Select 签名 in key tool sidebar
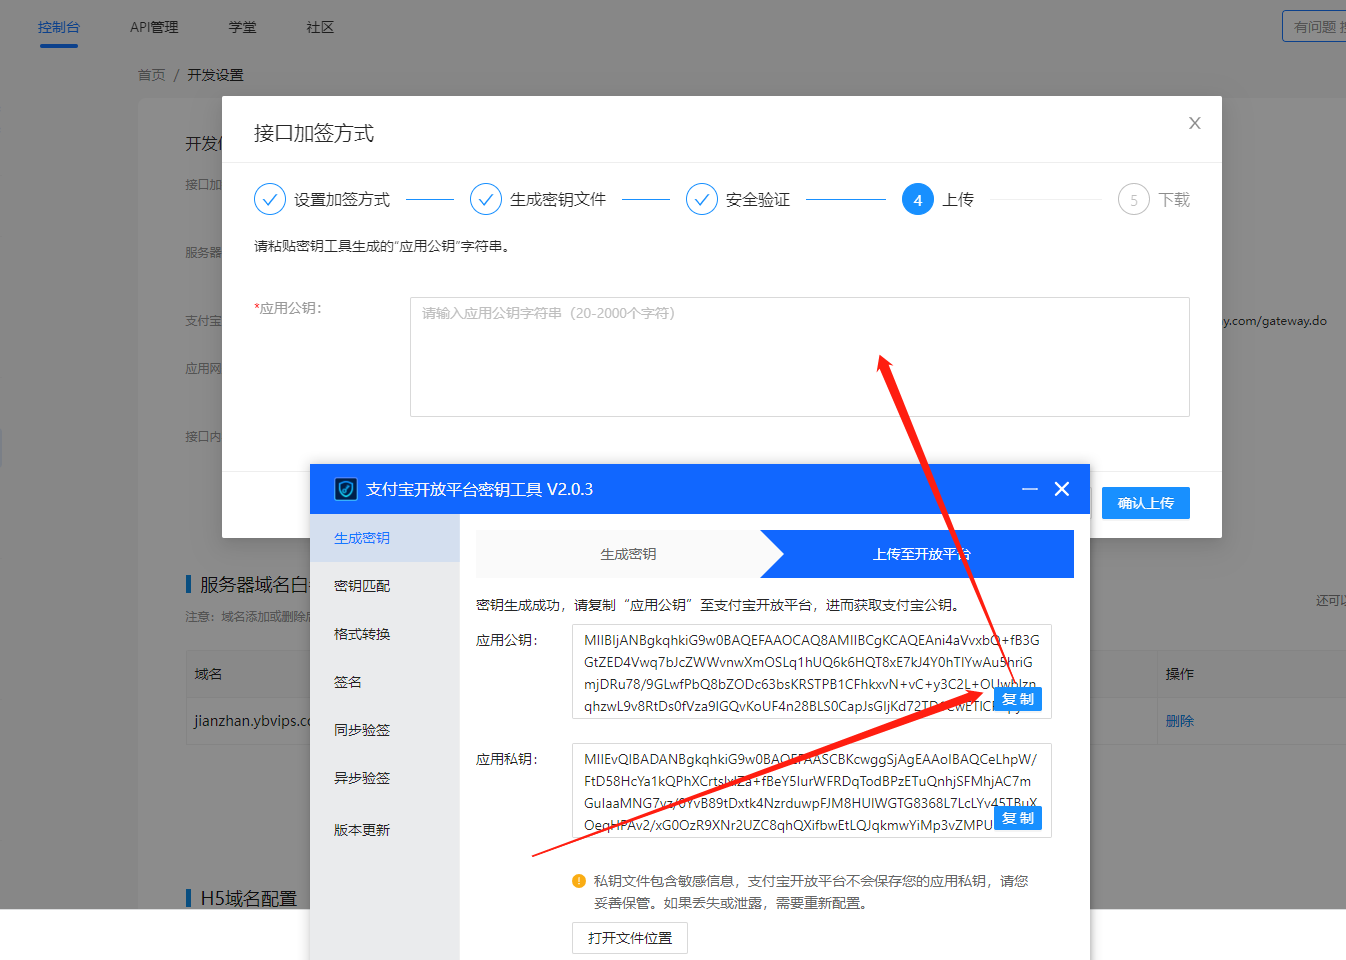This screenshot has height=960, width=1346. tap(384, 682)
